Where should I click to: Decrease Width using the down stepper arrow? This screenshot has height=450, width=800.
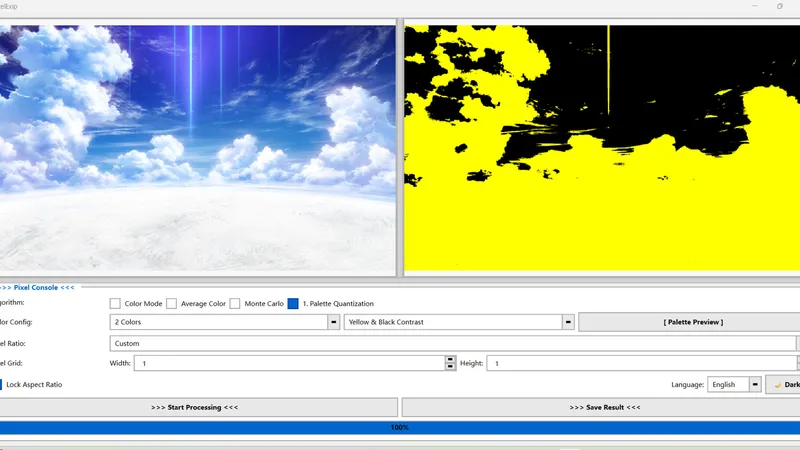coord(450,367)
